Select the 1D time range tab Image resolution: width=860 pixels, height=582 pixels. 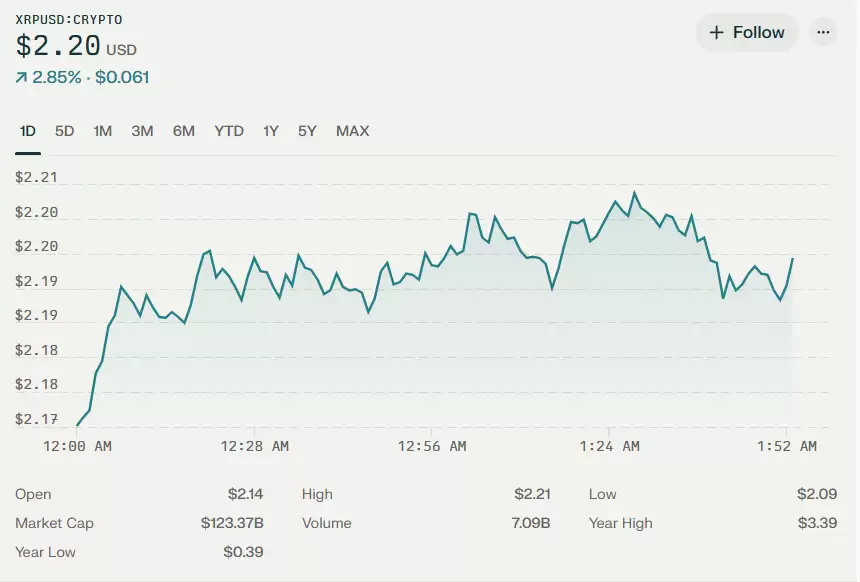coord(28,131)
